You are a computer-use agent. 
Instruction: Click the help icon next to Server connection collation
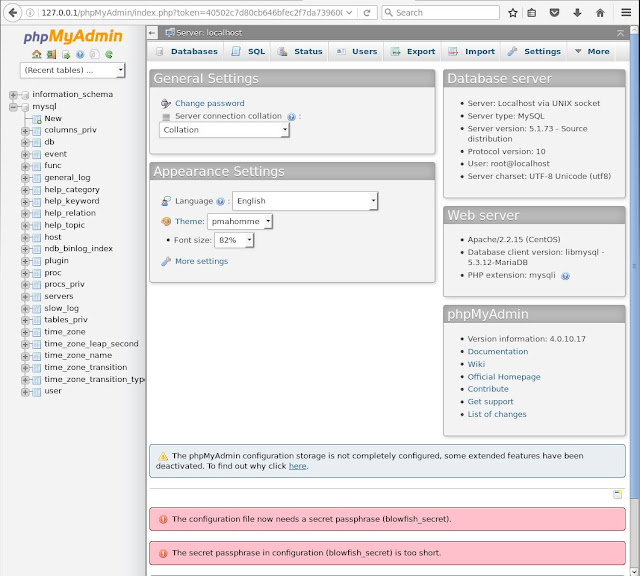291,117
